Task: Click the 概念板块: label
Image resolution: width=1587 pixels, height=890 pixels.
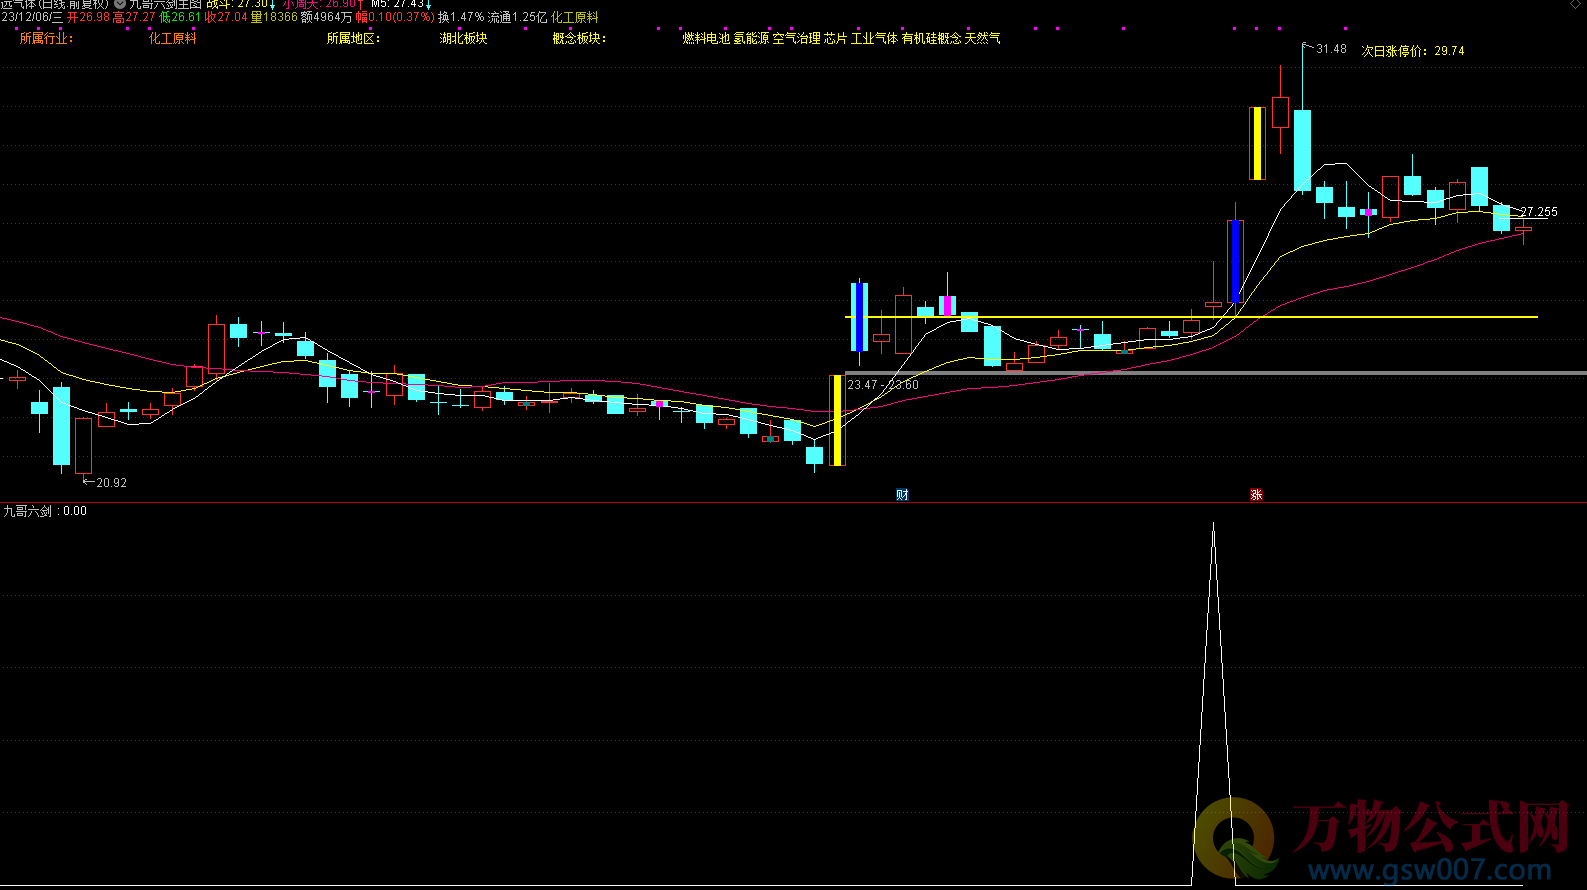Action: pyautogui.click(x=579, y=38)
